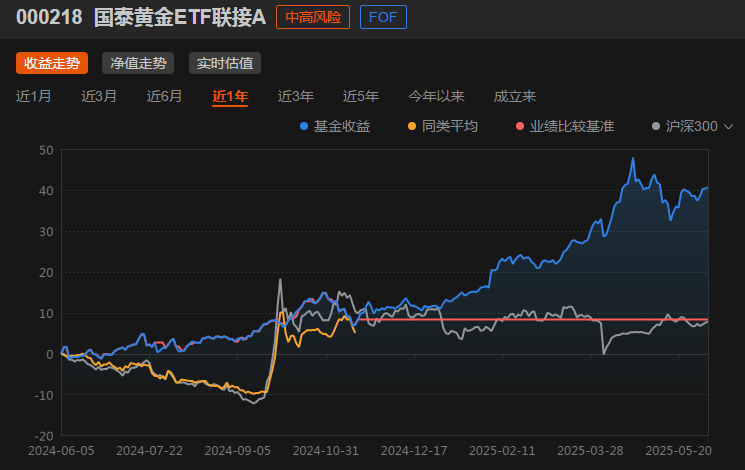Click fund title 国泰黄金ETF联接A
Viewport: 745px width, 470px height.
coord(180,18)
